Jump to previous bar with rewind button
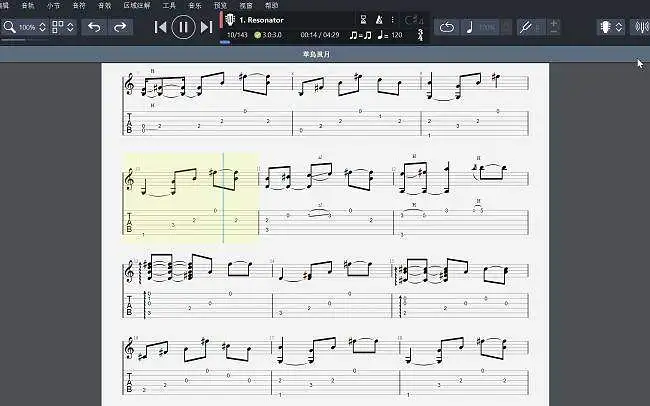The width and height of the screenshot is (650, 406). [160, 27]
